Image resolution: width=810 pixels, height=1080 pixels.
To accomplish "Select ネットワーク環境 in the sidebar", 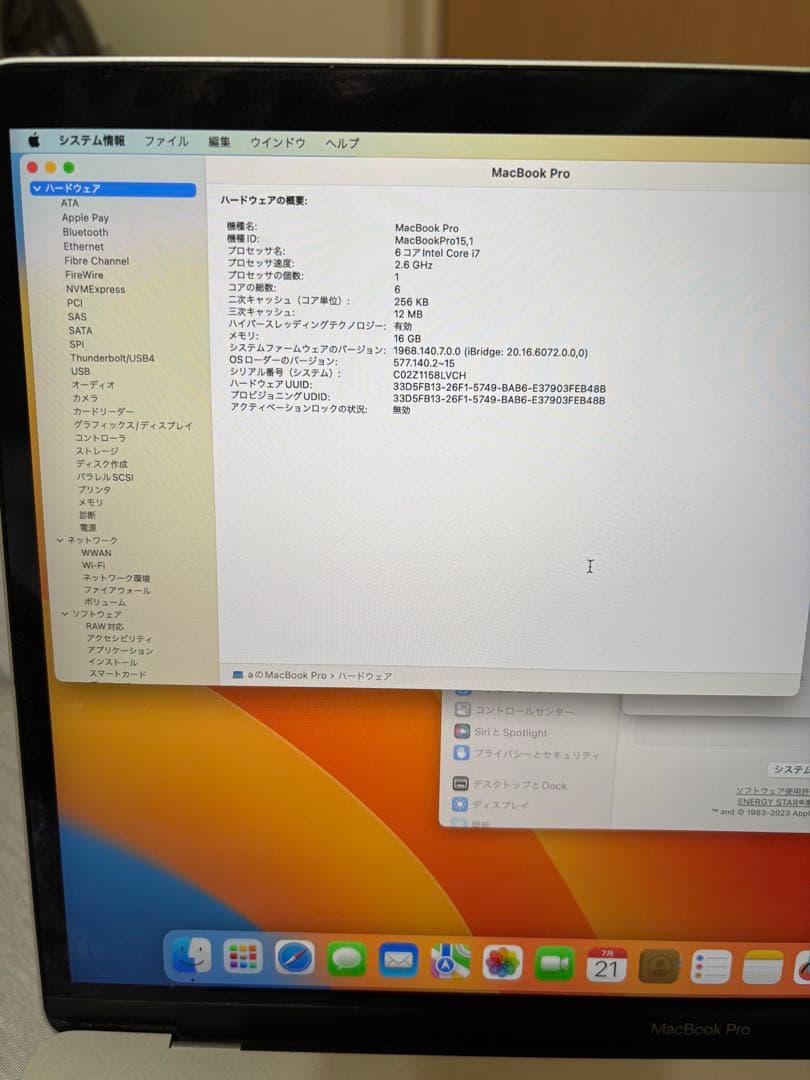I will [116, 578].
